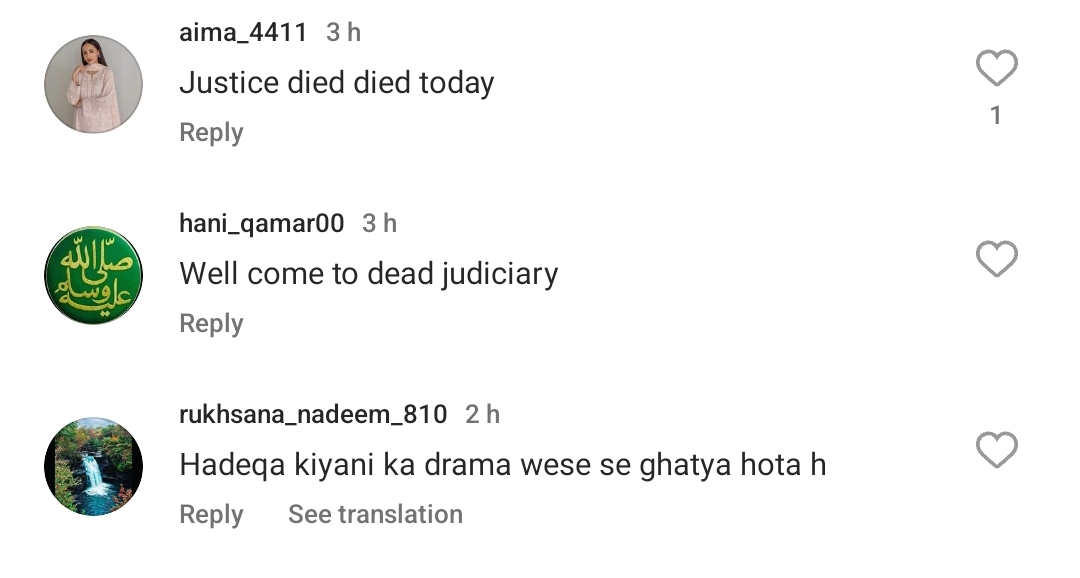Select the heart icon next to the dead judiciary comment
The image size is (1080, 578).
[995, 258]
